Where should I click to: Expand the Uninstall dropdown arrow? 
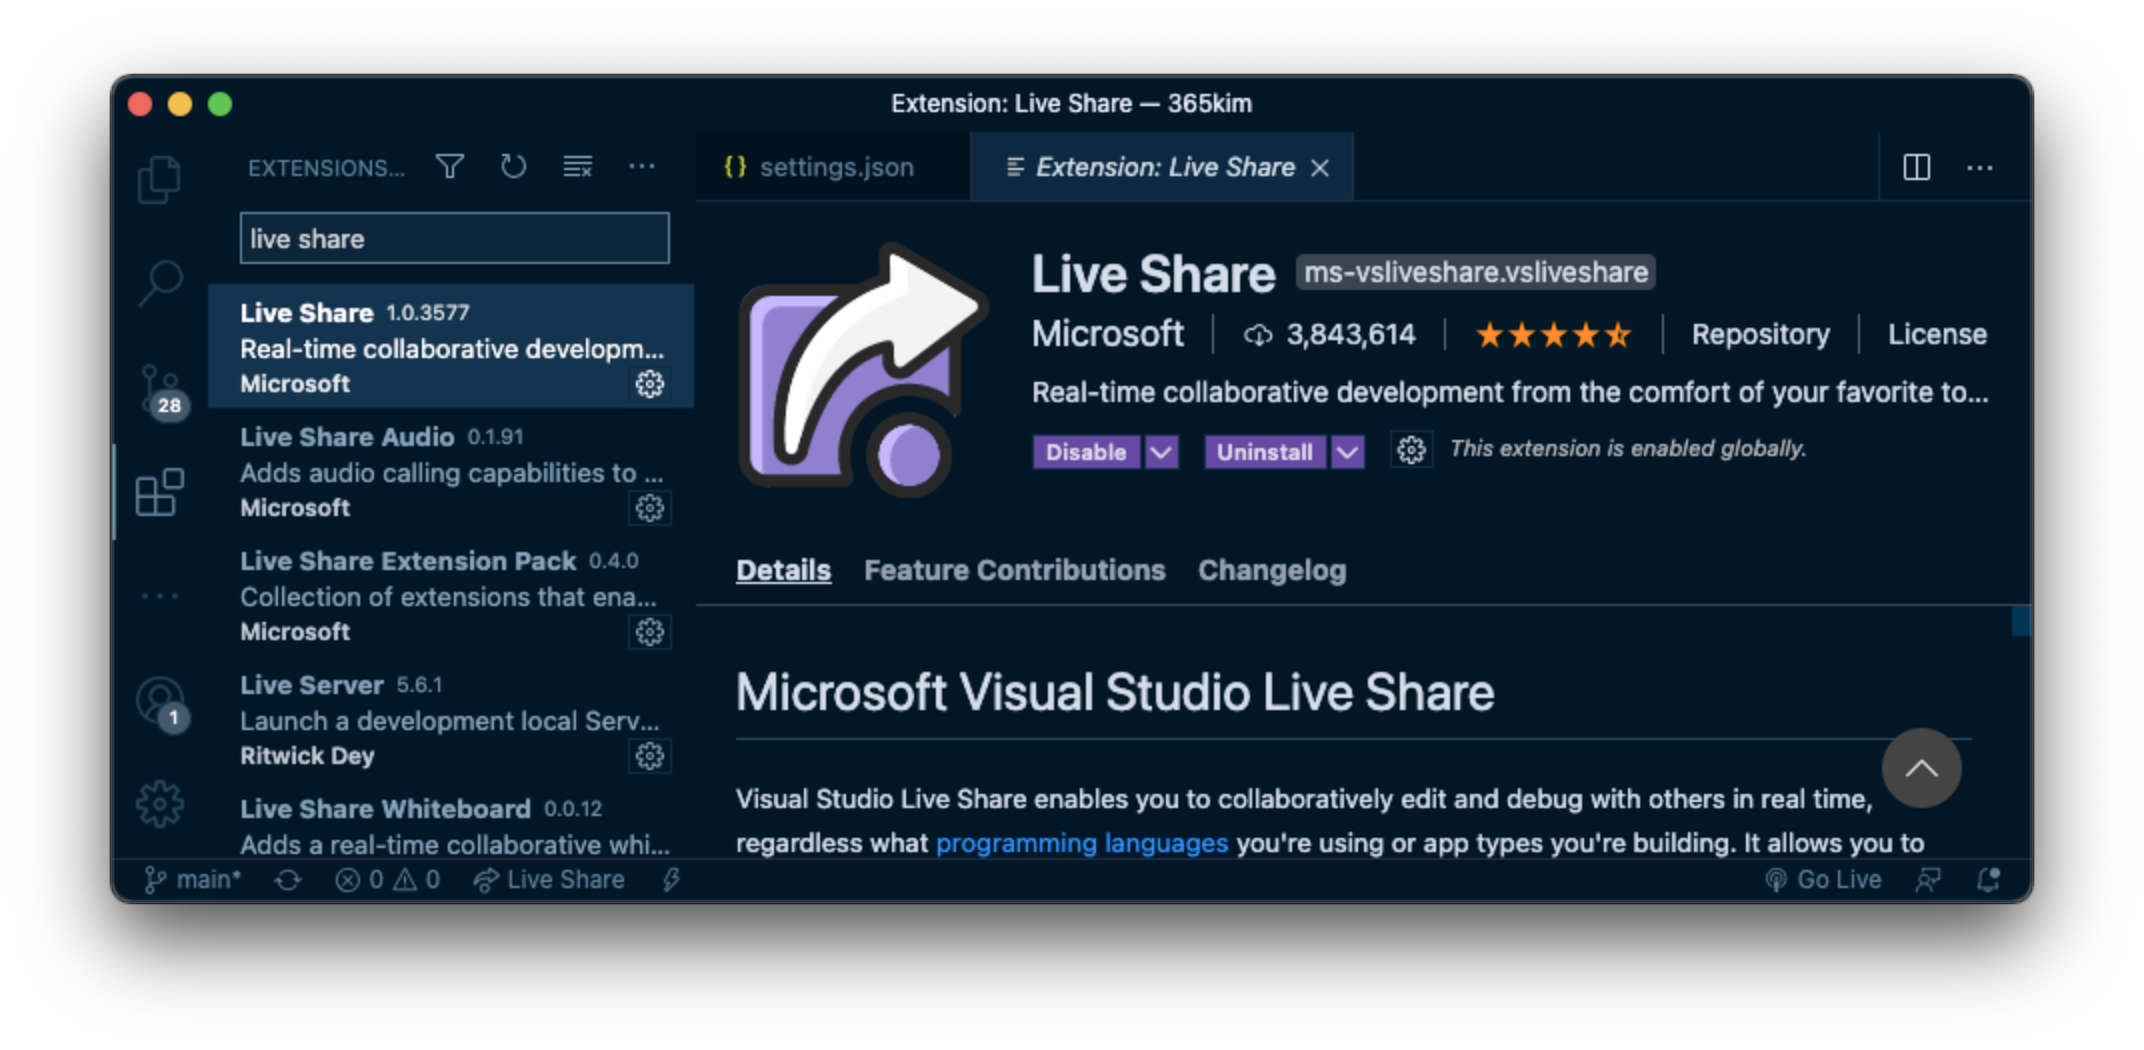pos(1348,452)
